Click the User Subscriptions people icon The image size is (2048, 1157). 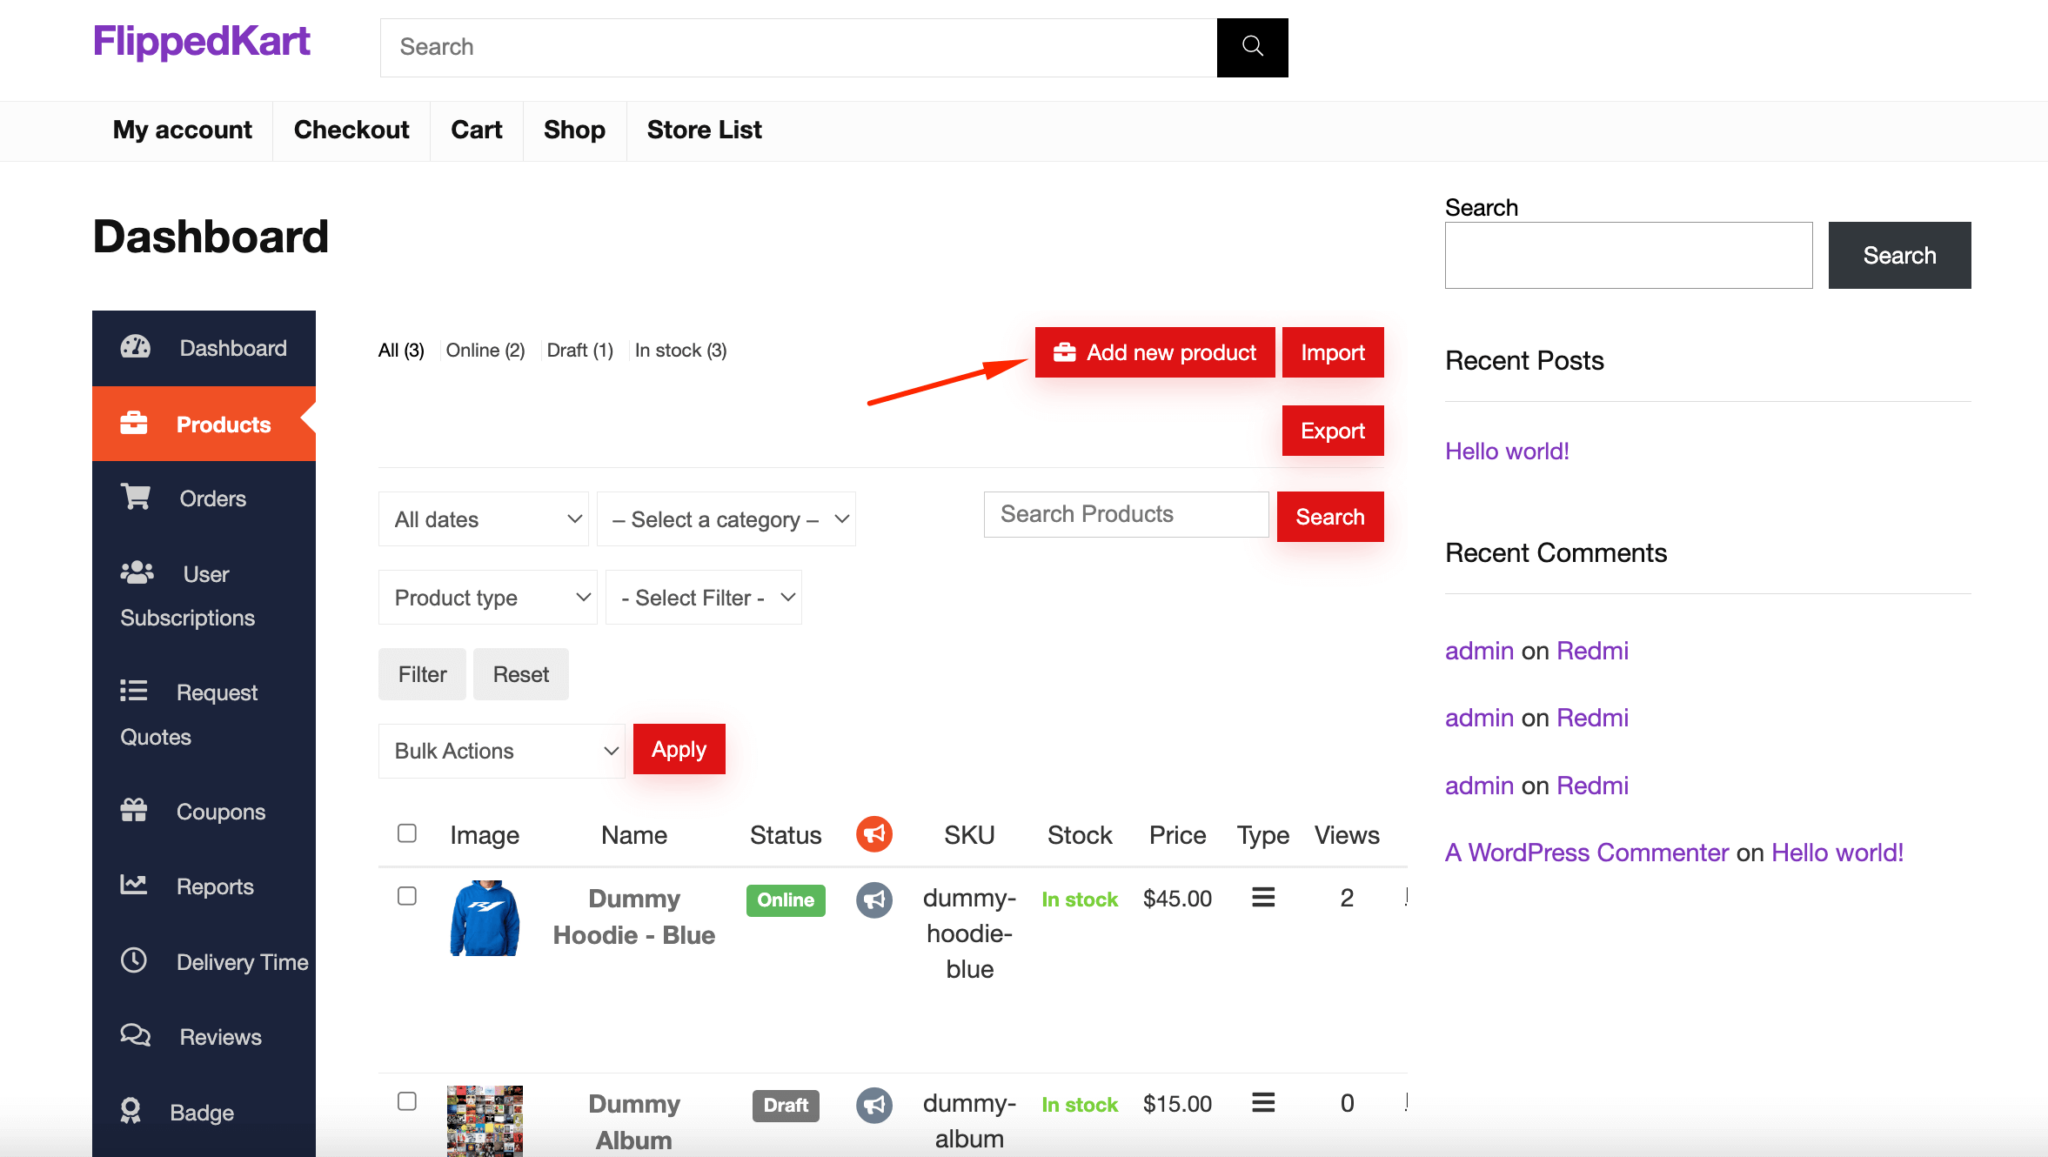137,572
